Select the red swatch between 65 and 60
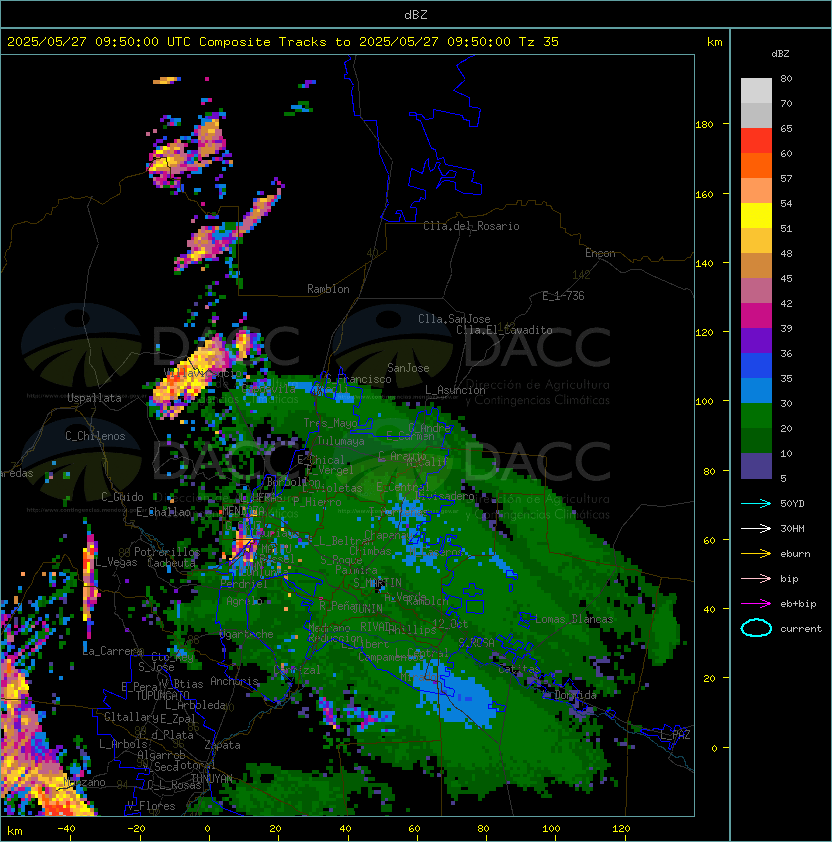 point(756,141)
